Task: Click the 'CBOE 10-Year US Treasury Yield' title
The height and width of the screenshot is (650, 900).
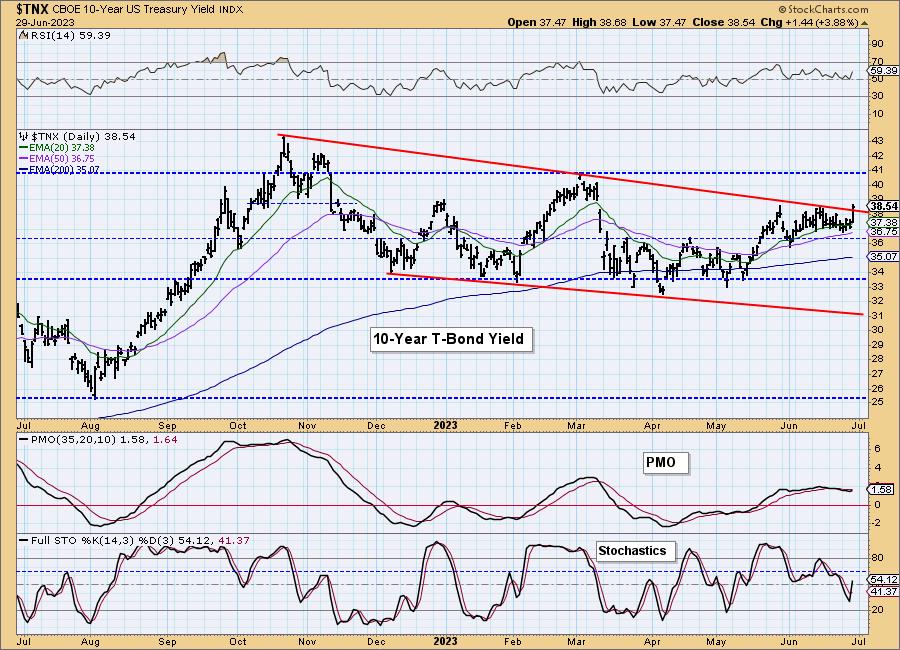Action: pyautogui.click(x=134, y=10)
